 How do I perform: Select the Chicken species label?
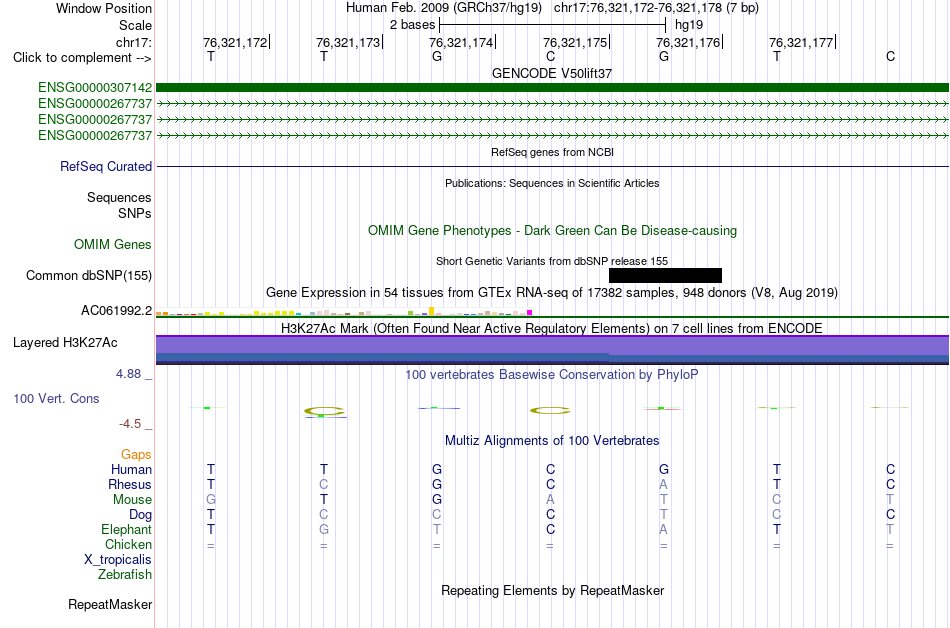[128, 544]
